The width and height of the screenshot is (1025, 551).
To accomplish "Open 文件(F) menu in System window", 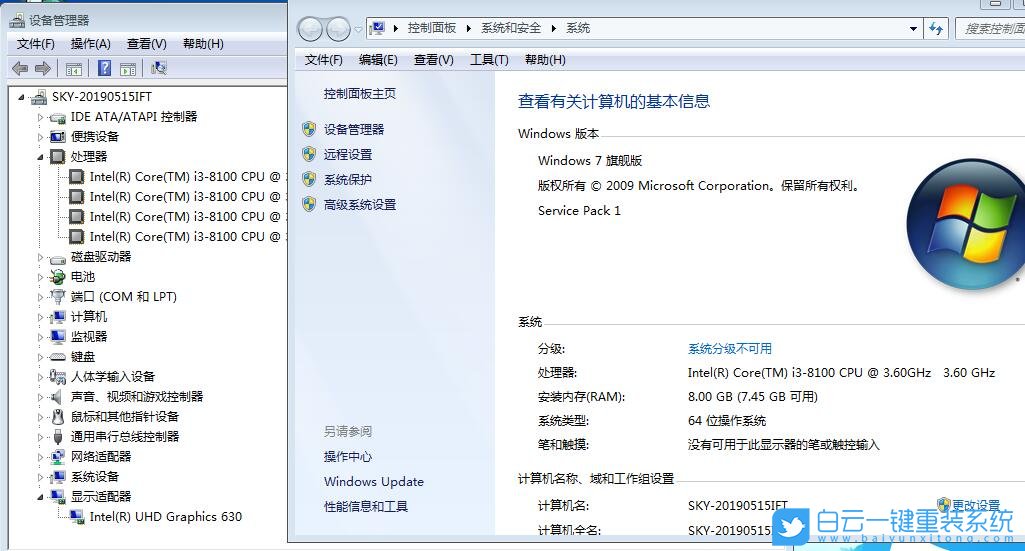I will 324,60.
